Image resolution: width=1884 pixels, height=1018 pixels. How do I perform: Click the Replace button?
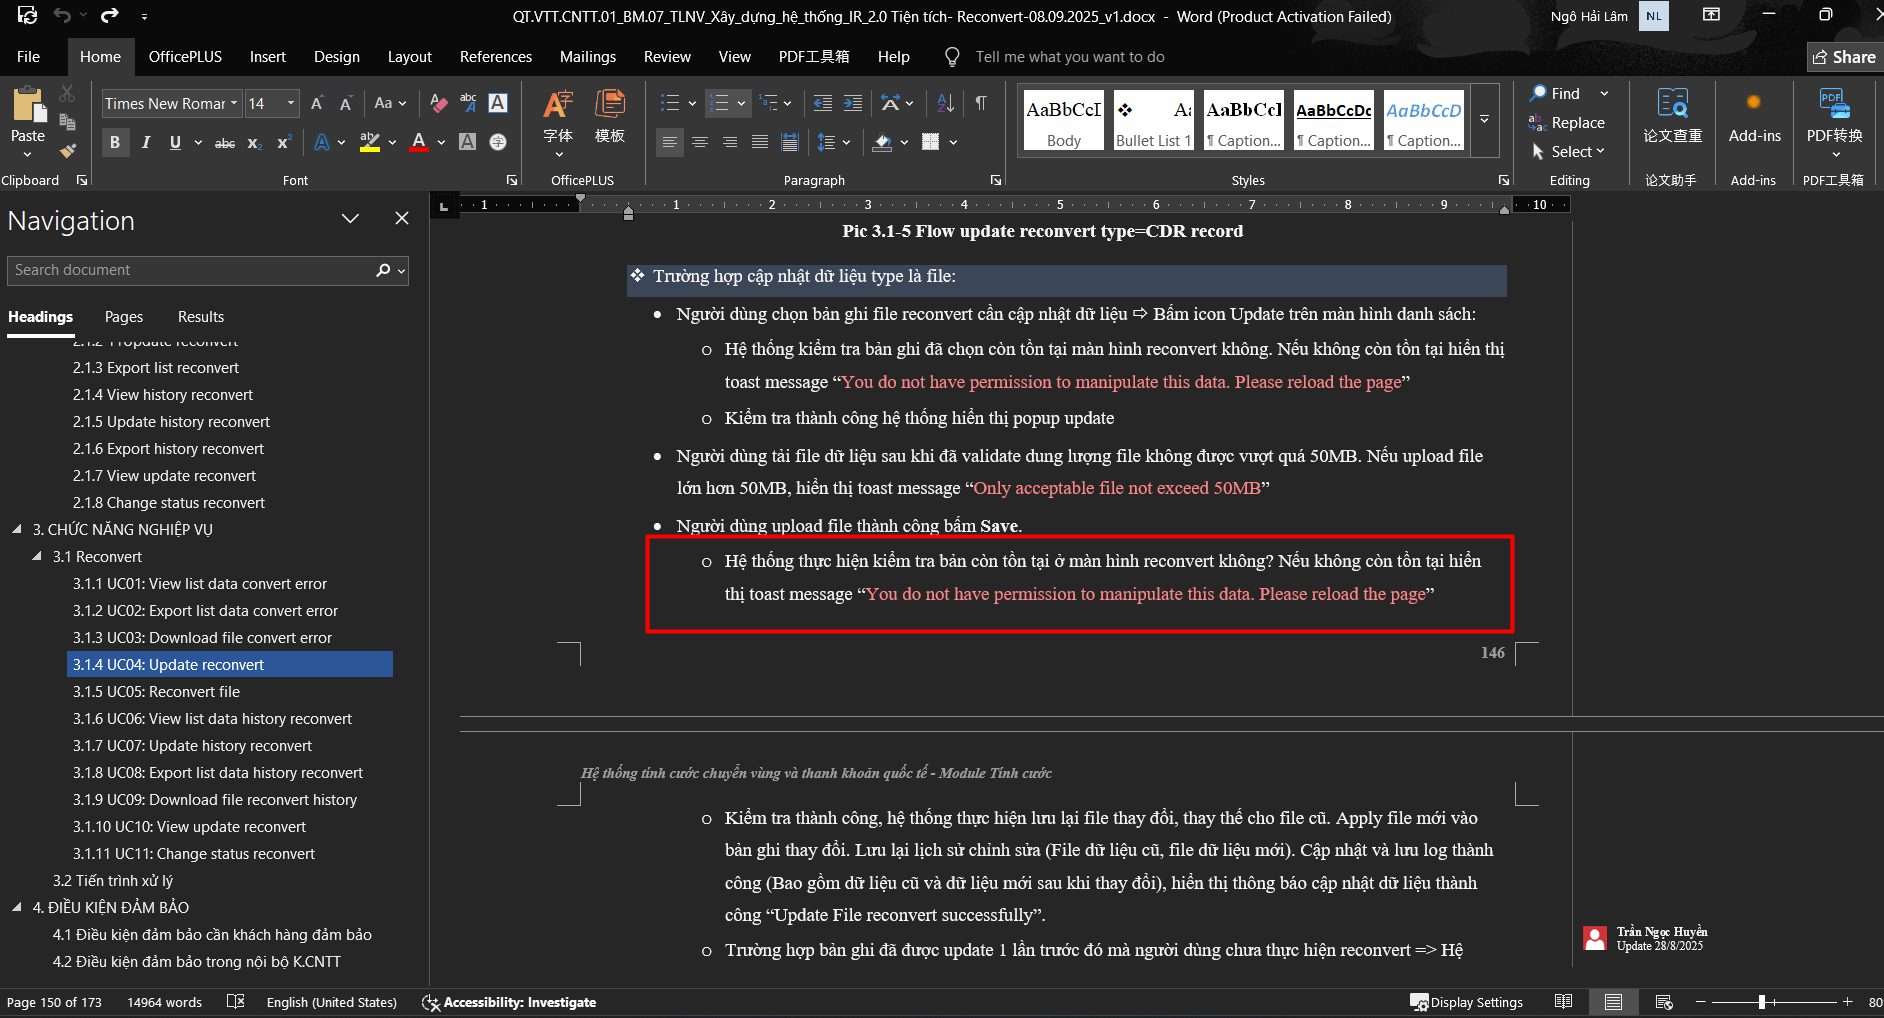point(1567,122)
